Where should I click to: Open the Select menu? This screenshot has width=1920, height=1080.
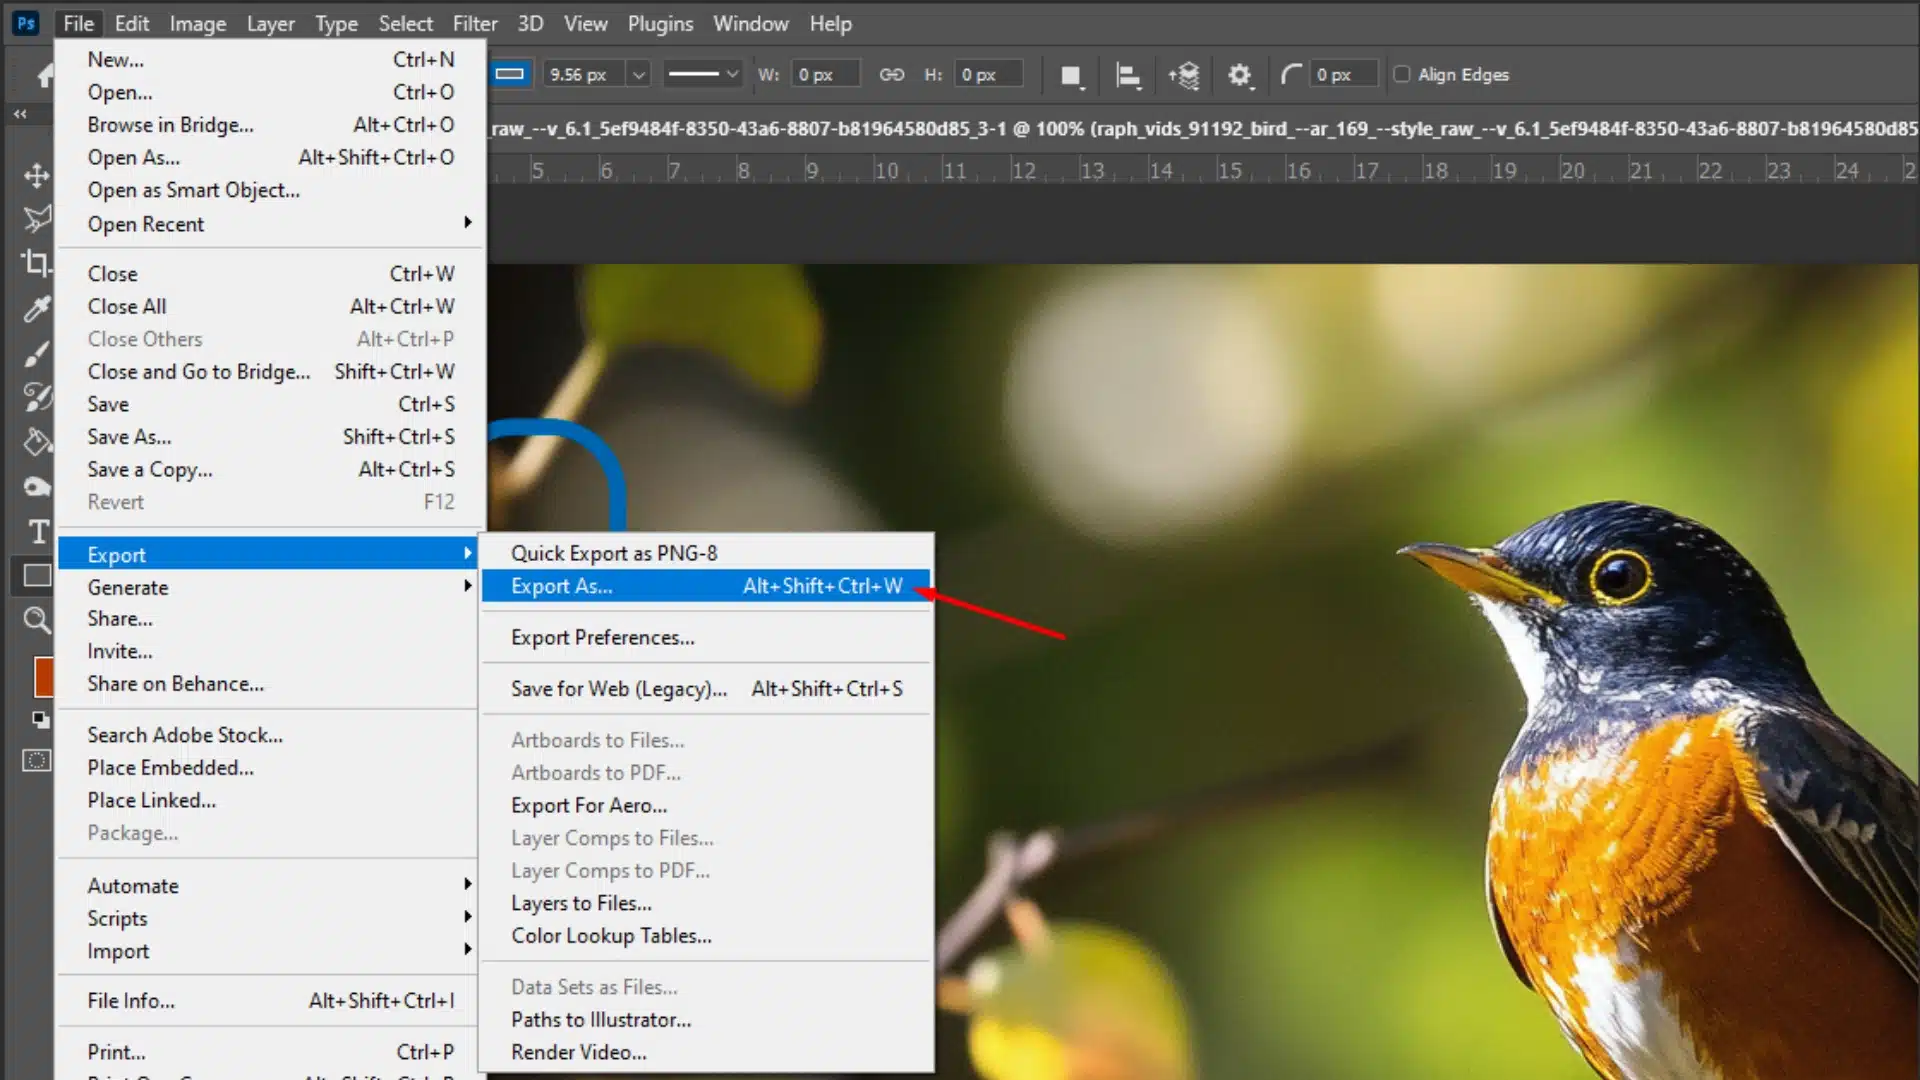405,23
